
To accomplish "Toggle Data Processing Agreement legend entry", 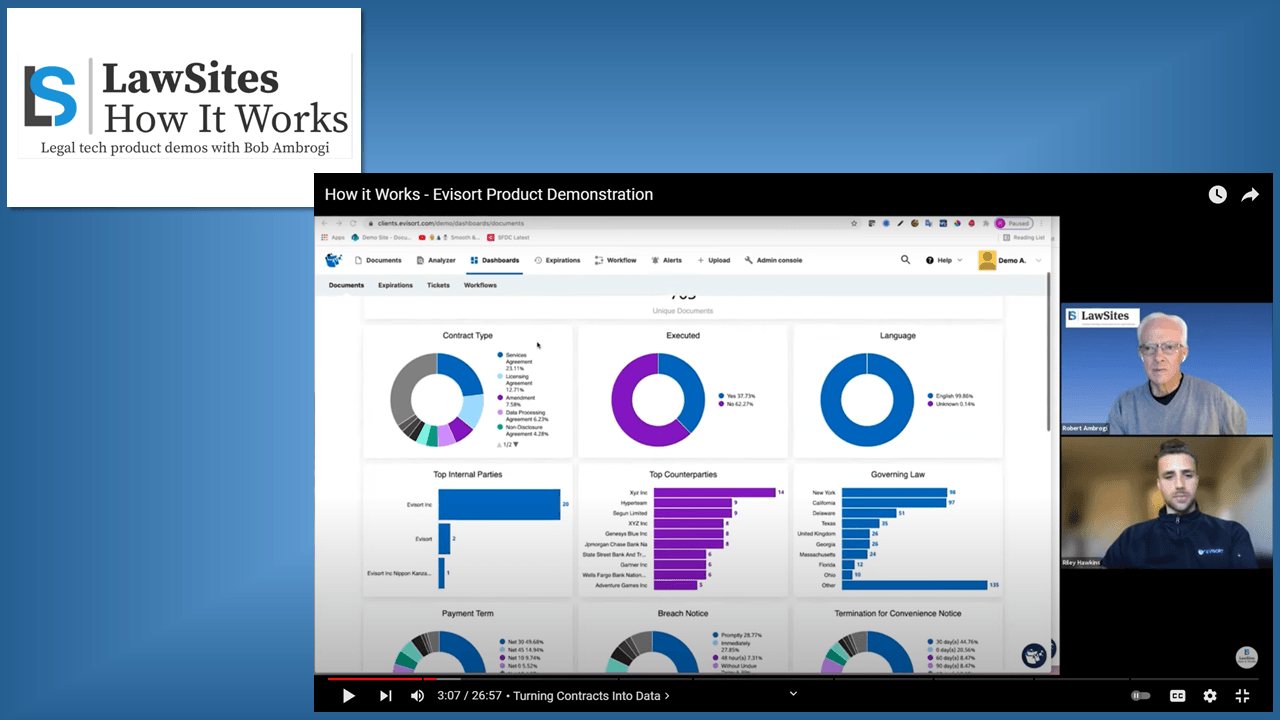I will pos(521,414).
